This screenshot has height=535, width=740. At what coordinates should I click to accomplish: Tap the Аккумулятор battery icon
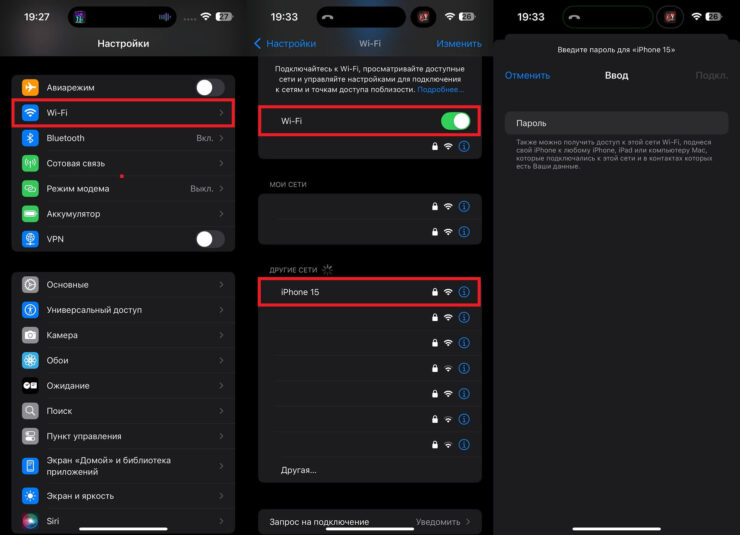point(30,214)
